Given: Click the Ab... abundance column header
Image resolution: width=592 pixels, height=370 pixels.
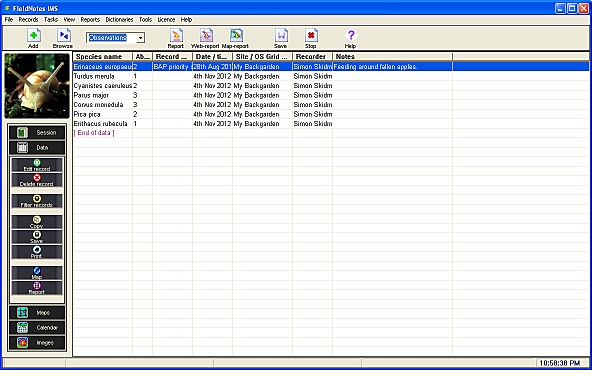Looking at the screenshot, I should pyautogui.click(x=142, y=57).
